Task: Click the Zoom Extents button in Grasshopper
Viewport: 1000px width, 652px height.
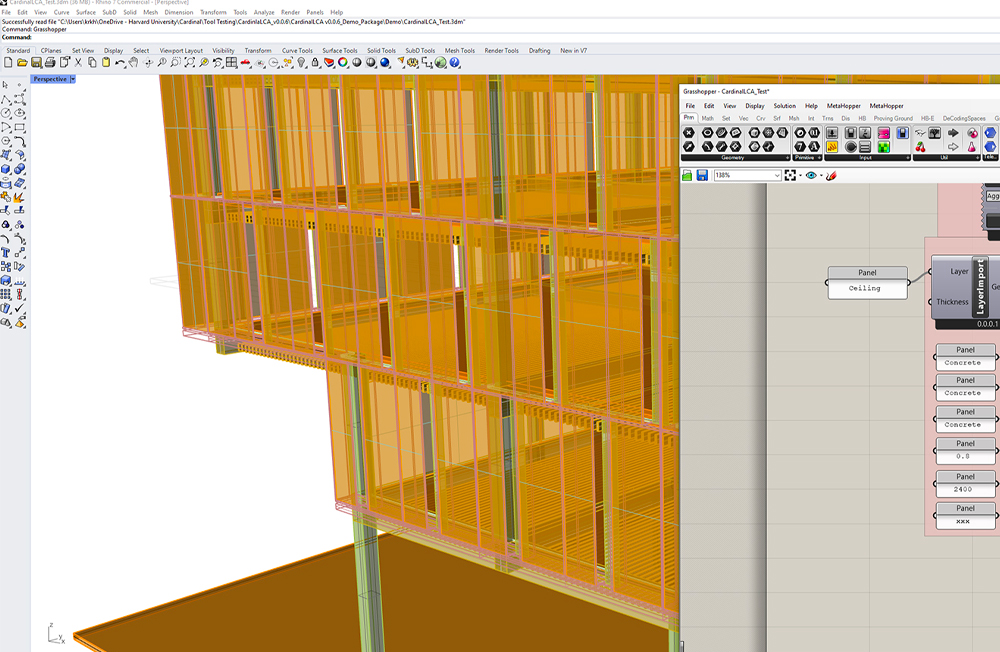Action: tap(790, 175)
